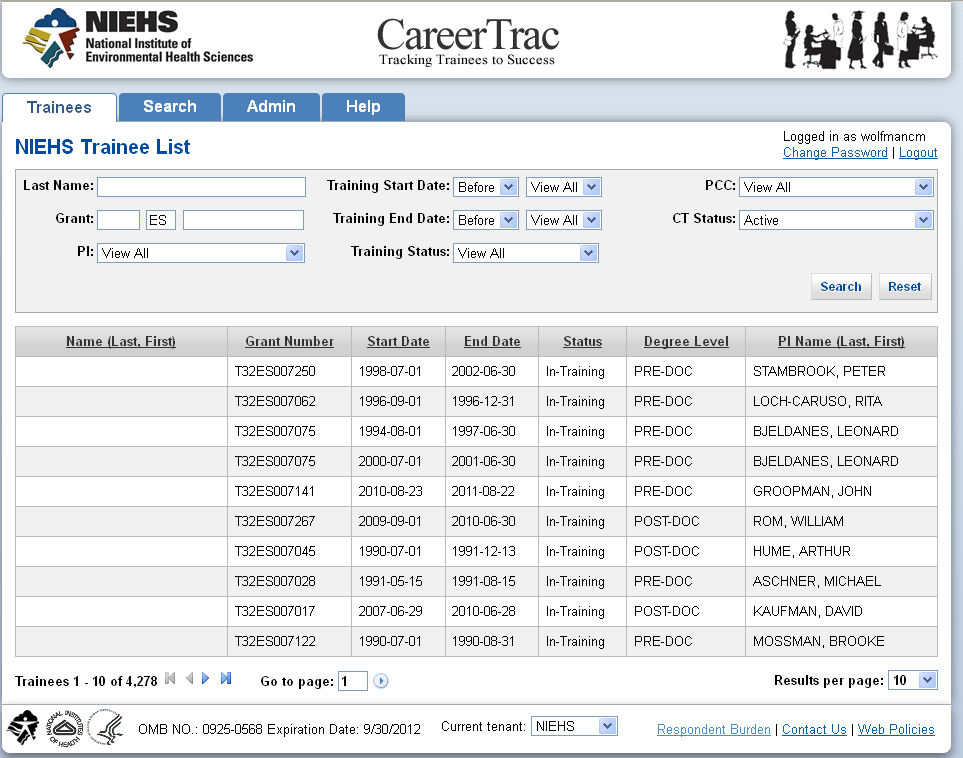Open the Contact Us link
Image resolution: width=963 pixels, height=758 pixels.
point(814,729)
